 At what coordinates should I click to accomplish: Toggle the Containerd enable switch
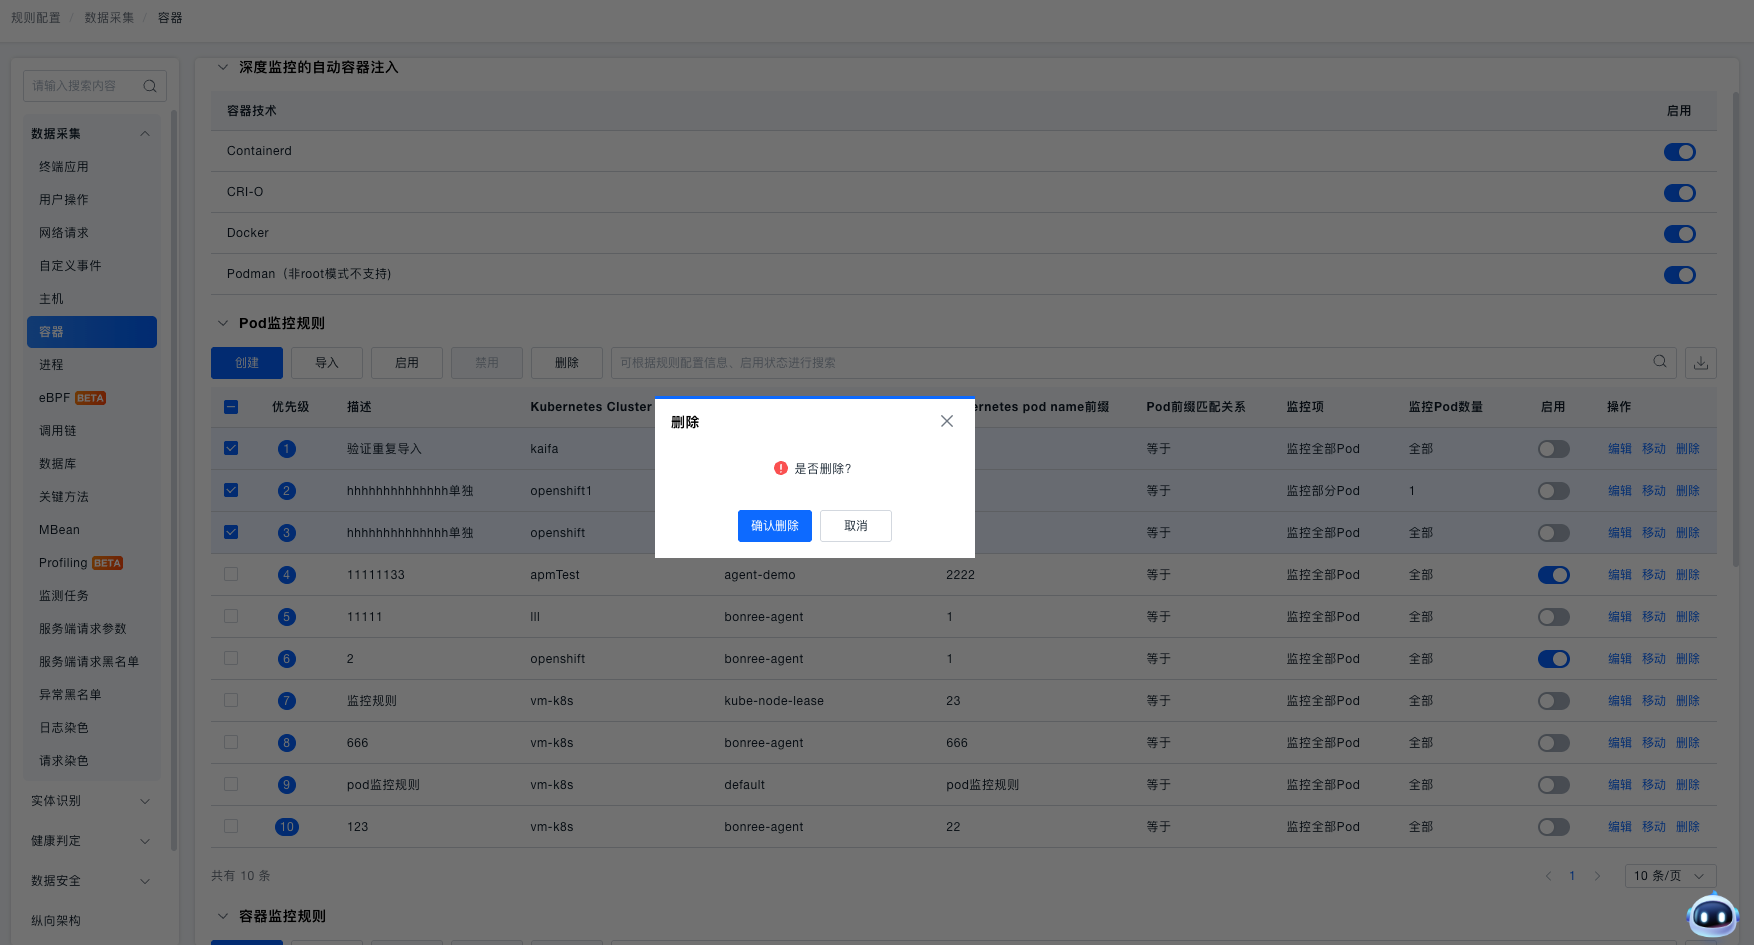pos(1680,152)
